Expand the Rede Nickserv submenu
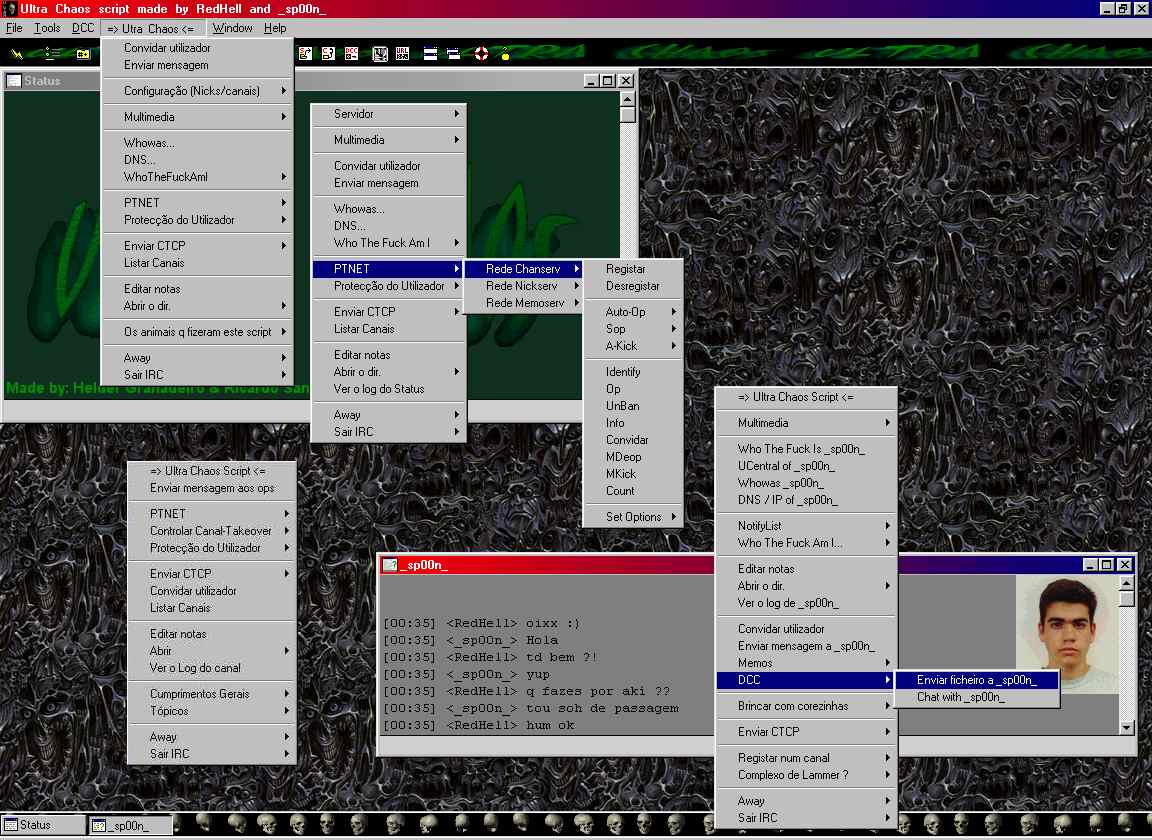This screenshot has width=1152, height=840. (x=523, y=286)
